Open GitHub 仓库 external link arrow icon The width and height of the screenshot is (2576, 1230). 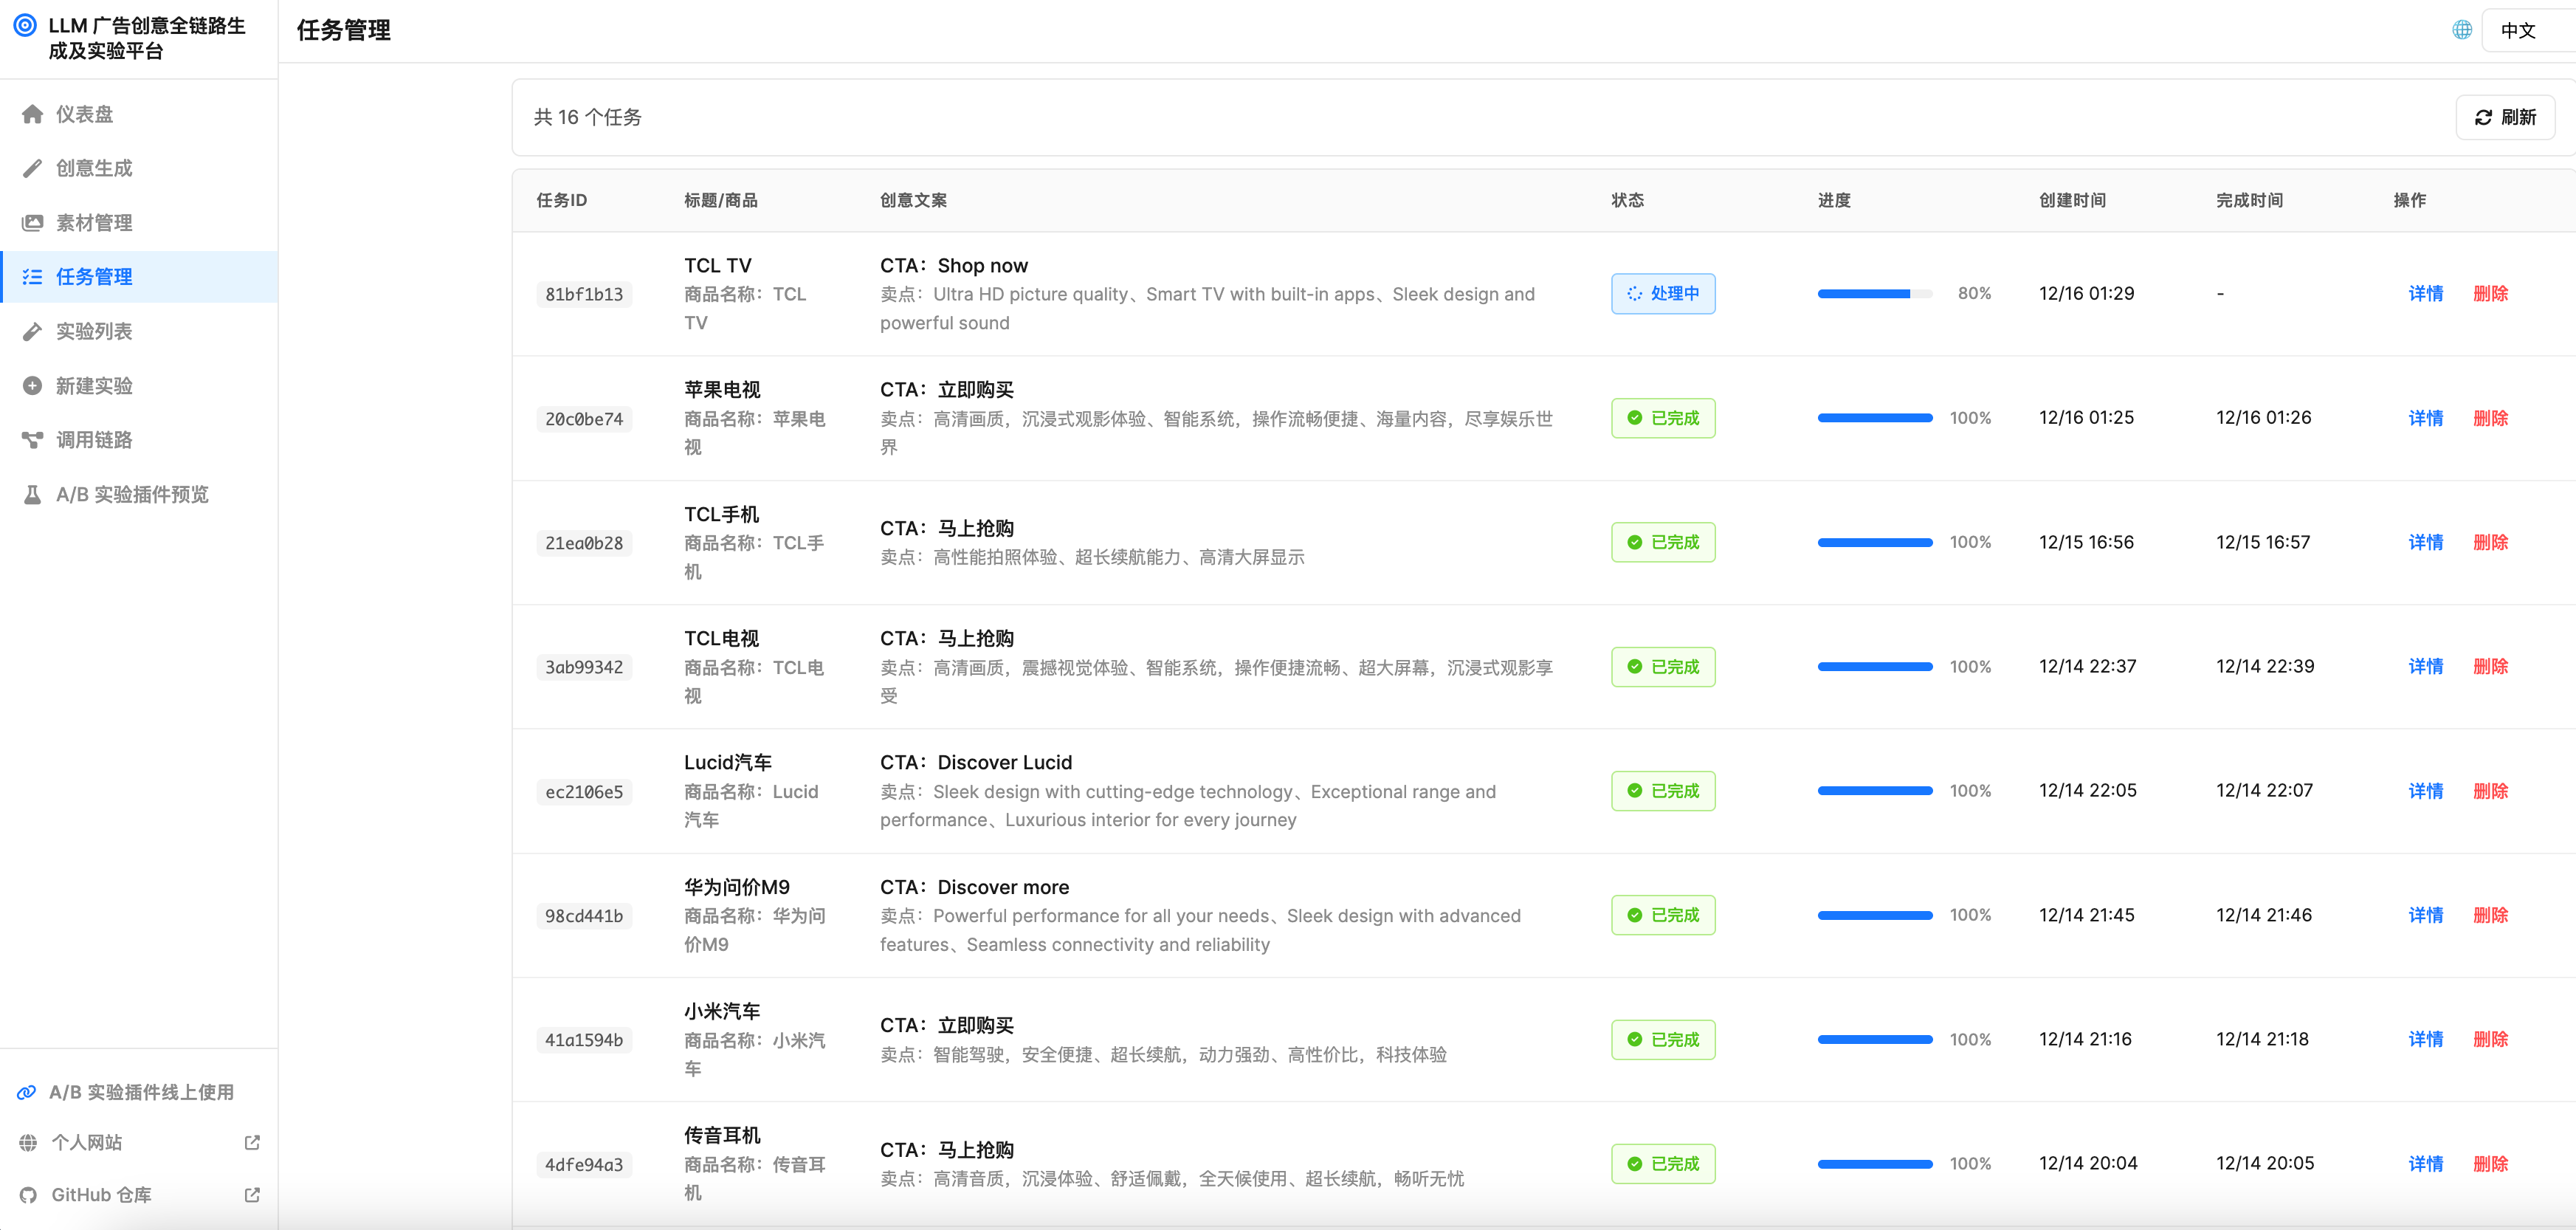point(252,1195)
